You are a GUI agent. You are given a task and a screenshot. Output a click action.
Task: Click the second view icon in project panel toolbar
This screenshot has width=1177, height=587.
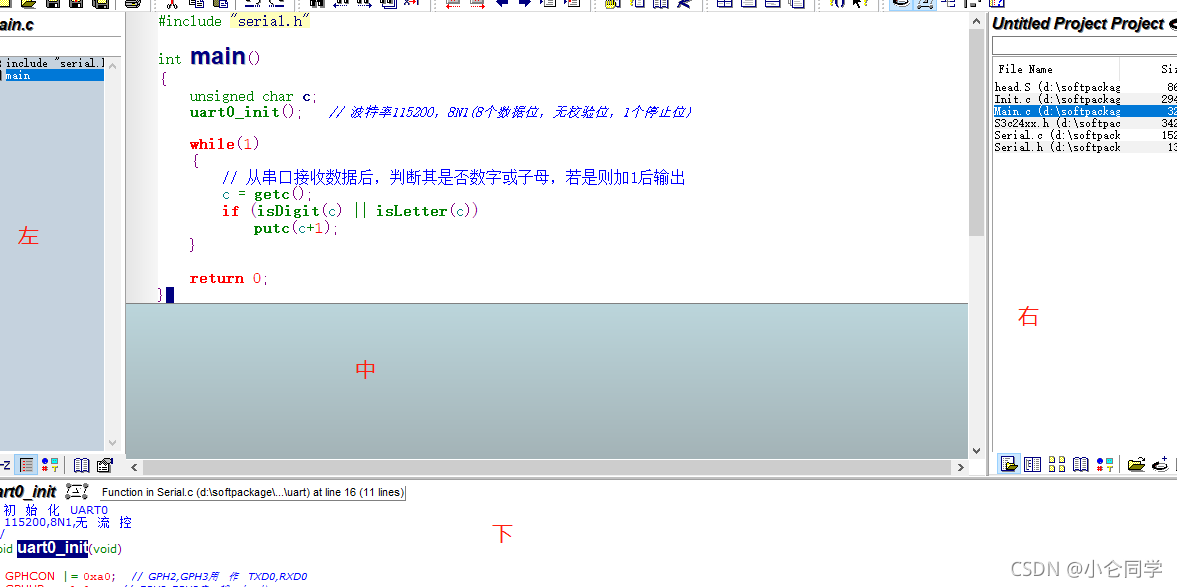(x=1033, y=464)
